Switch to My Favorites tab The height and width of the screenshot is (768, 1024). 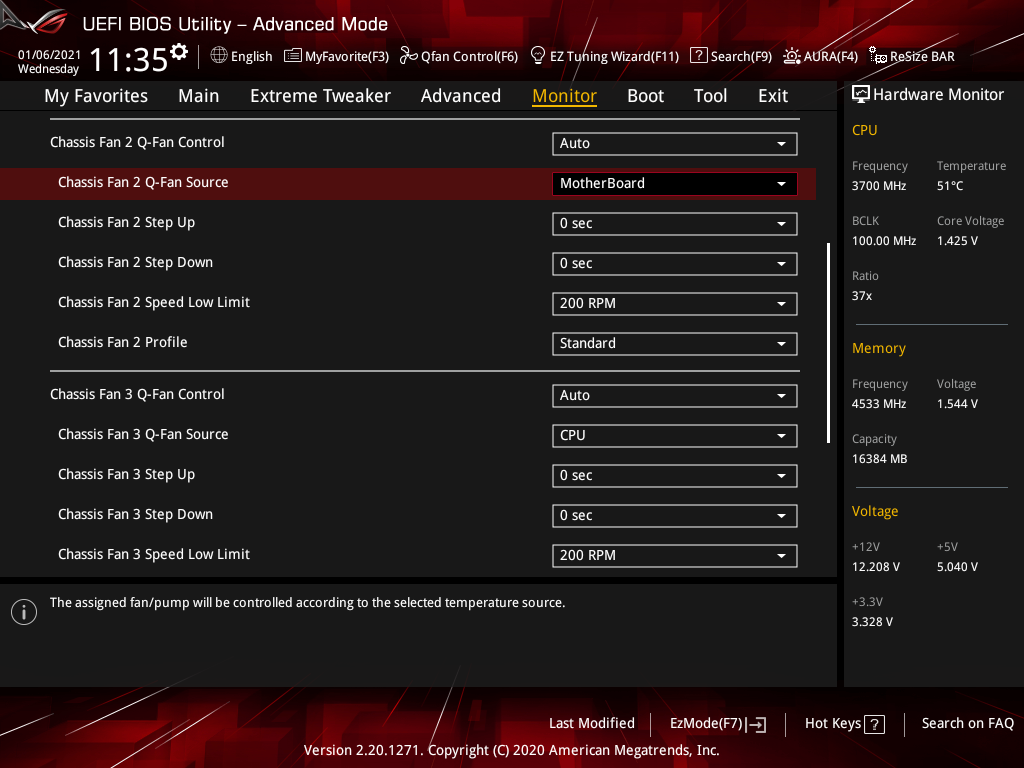tap(96, 96)
